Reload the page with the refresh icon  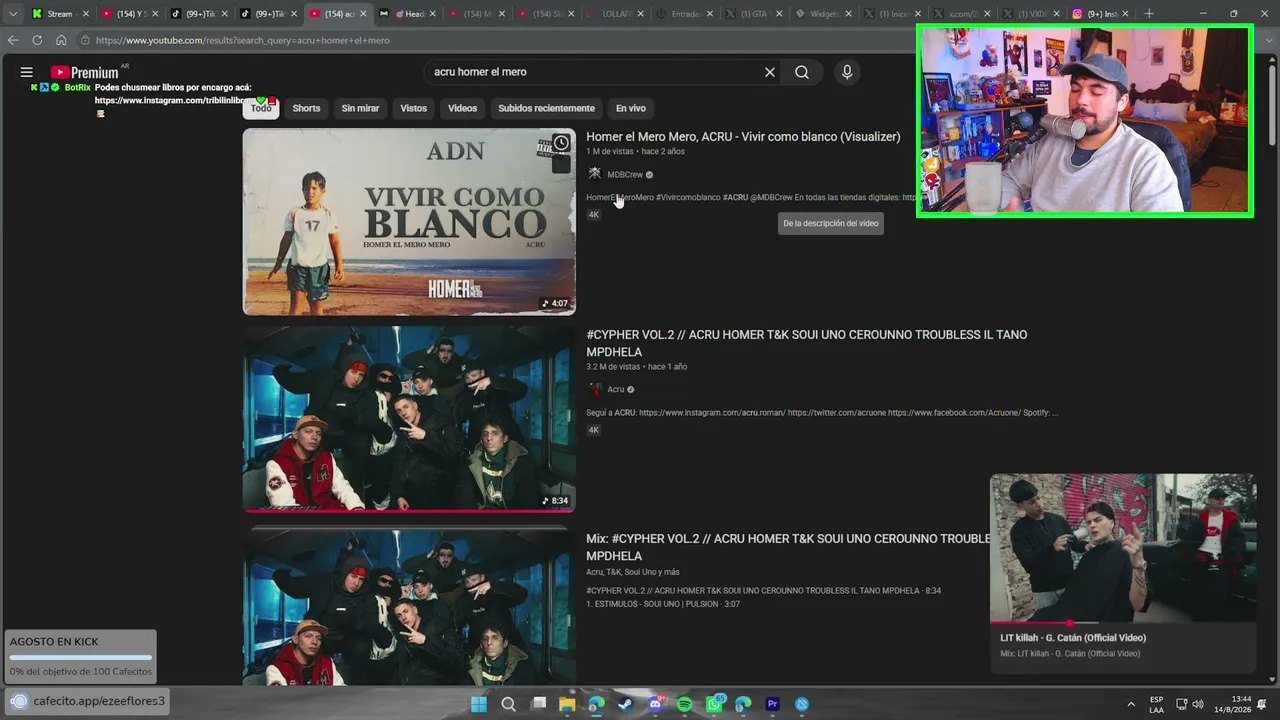37,40
